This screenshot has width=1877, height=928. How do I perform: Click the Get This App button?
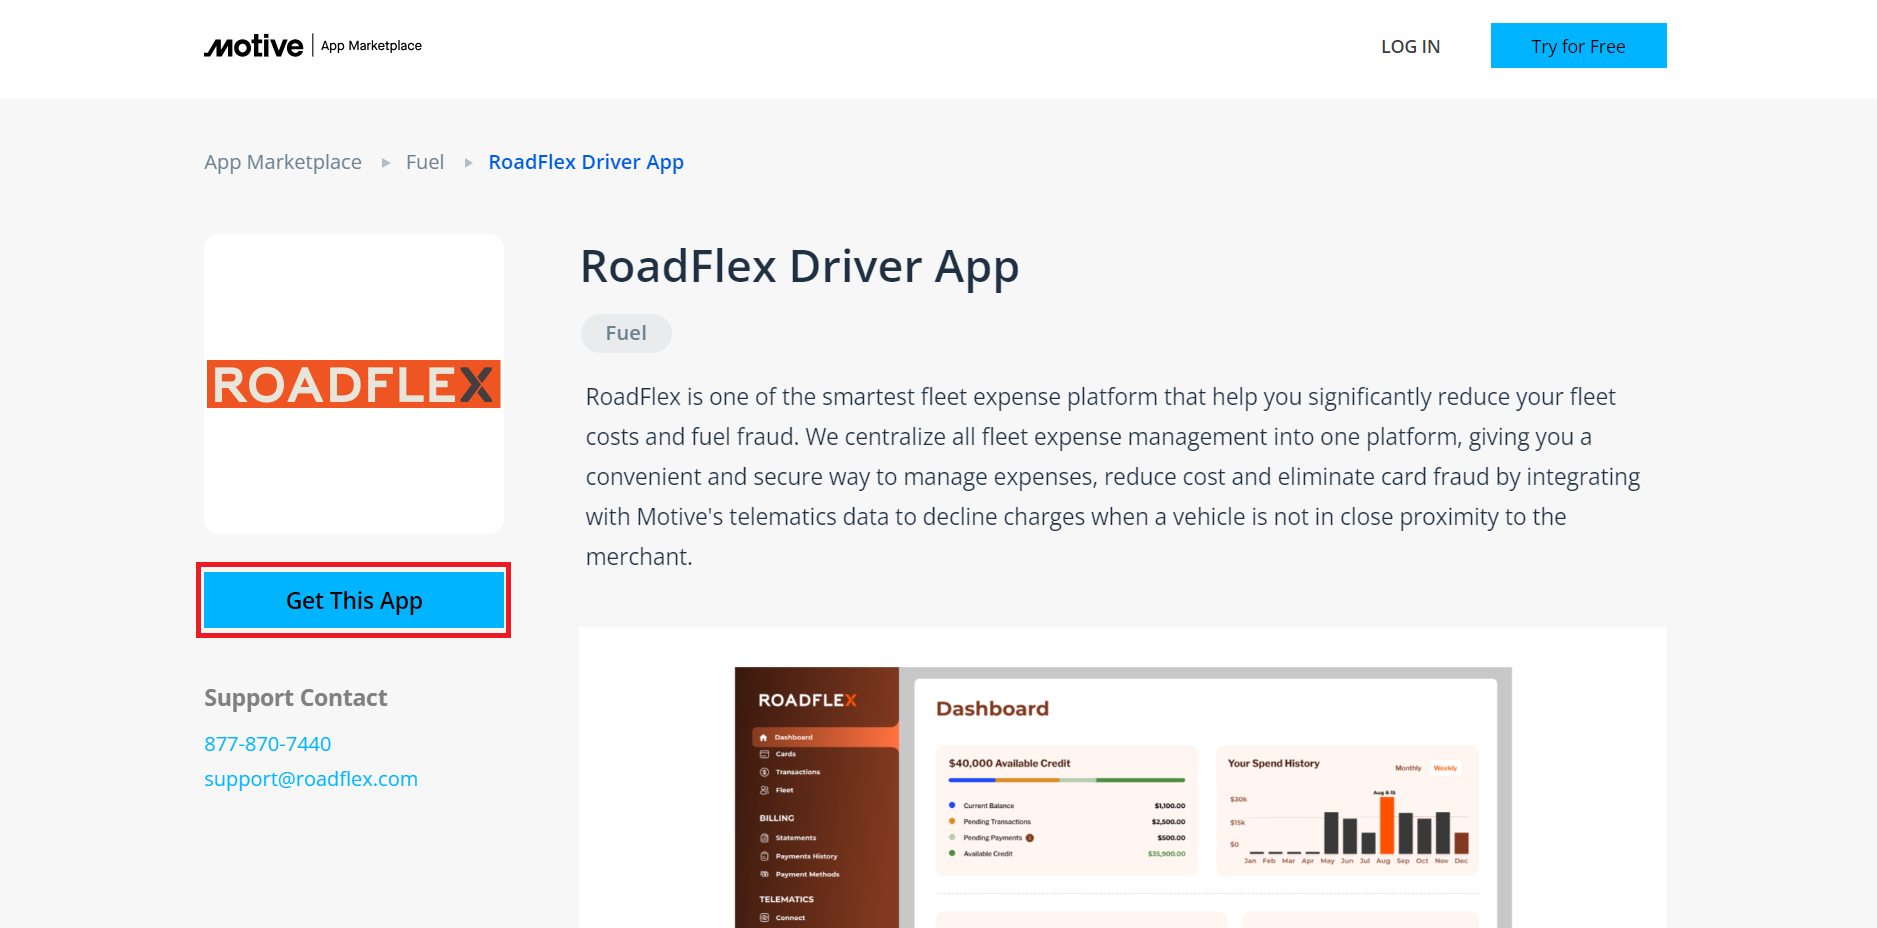point(354,600)
